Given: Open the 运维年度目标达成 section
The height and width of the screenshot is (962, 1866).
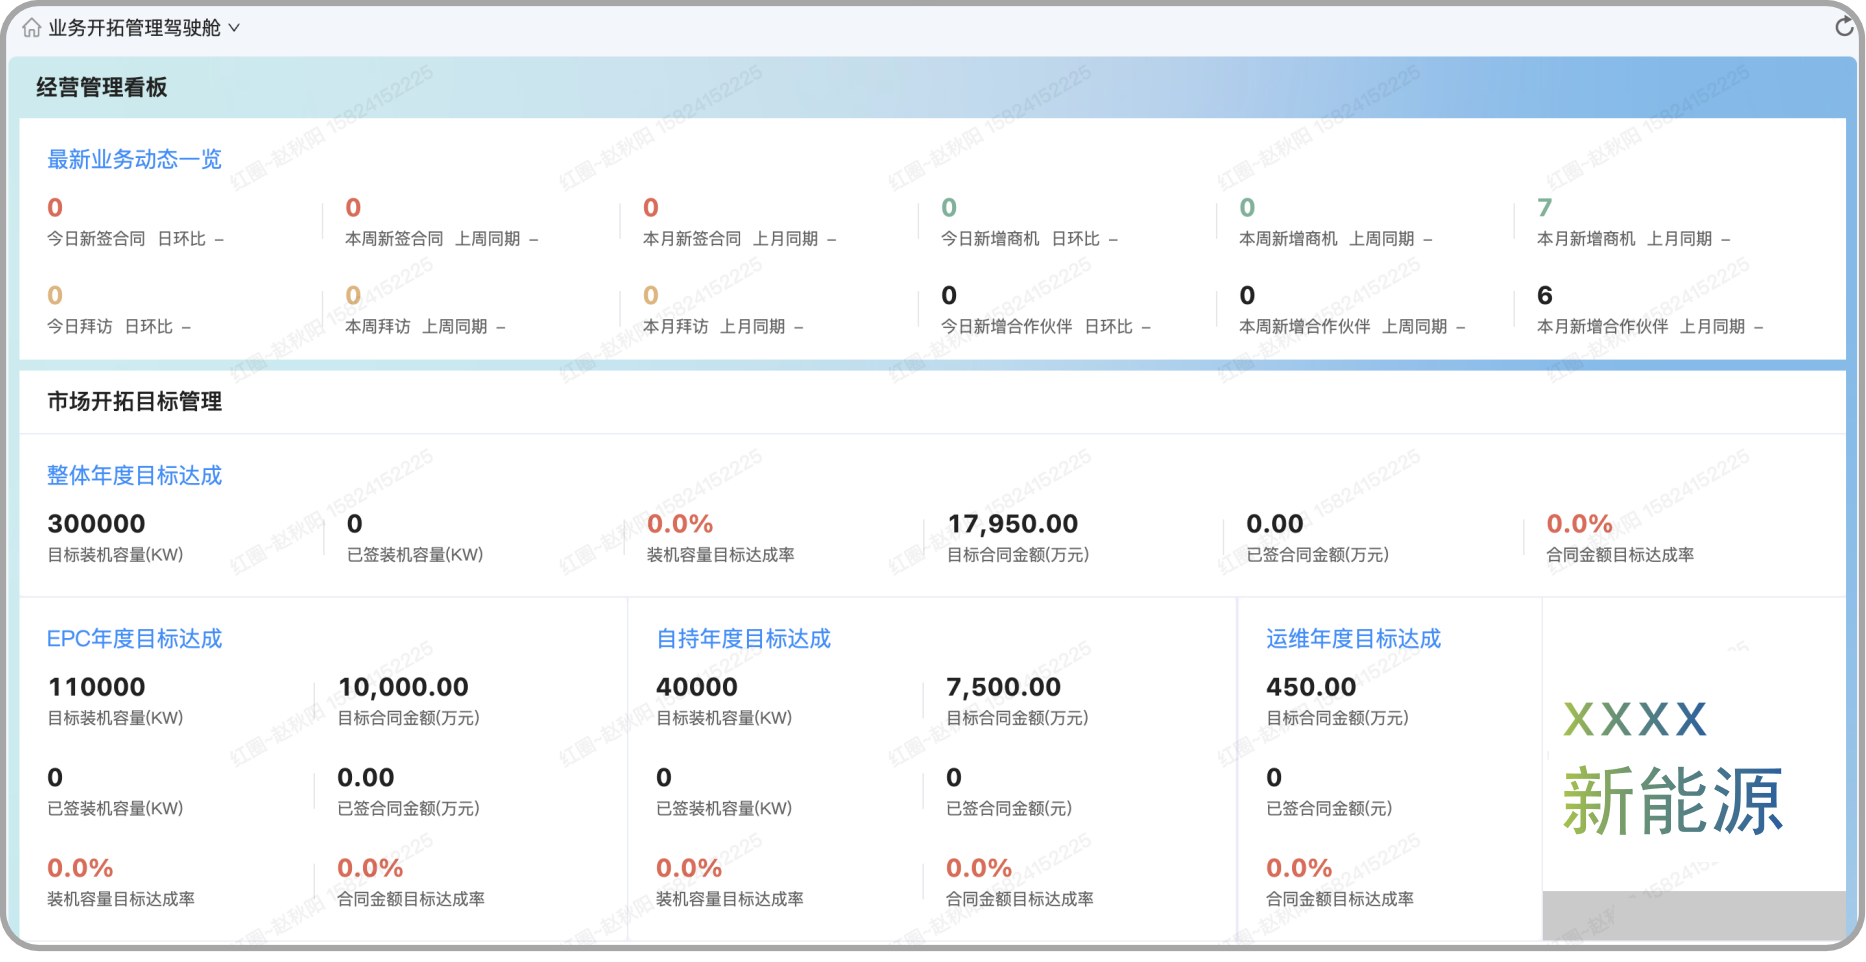Looking at the screenshot, I should (x=1353, y=638).
